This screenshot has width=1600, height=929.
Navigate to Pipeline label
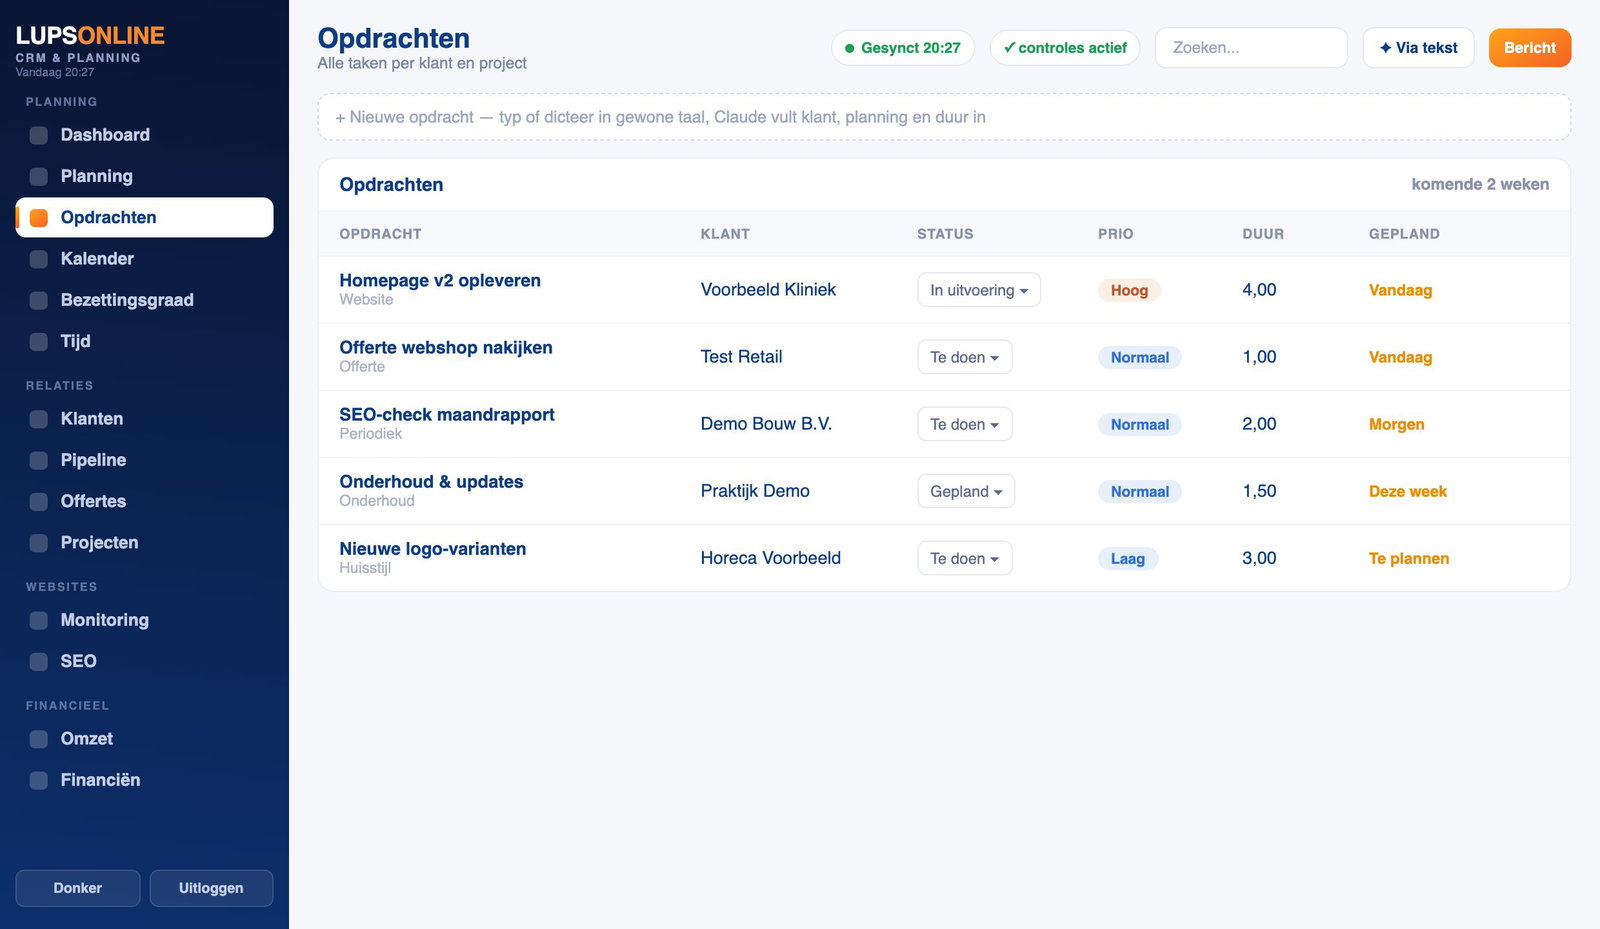(93, 460)
